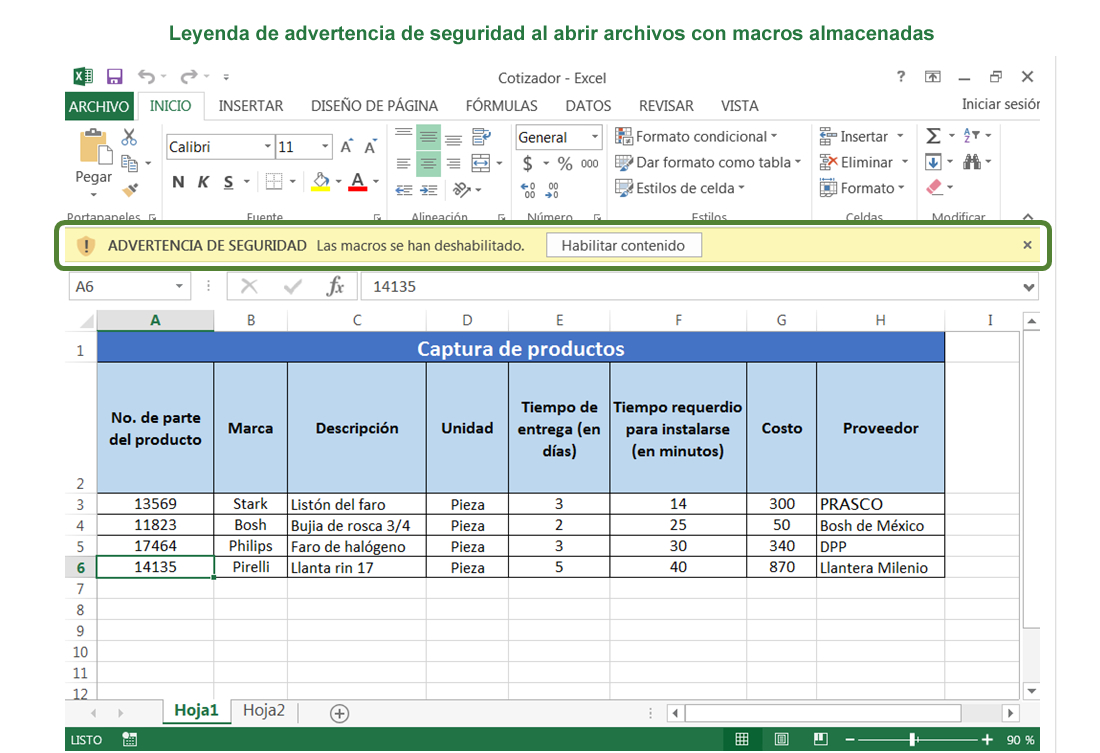The image size is (1100, 753).
Task: Click the Insertar cells button
Action: tap(863, 136)
